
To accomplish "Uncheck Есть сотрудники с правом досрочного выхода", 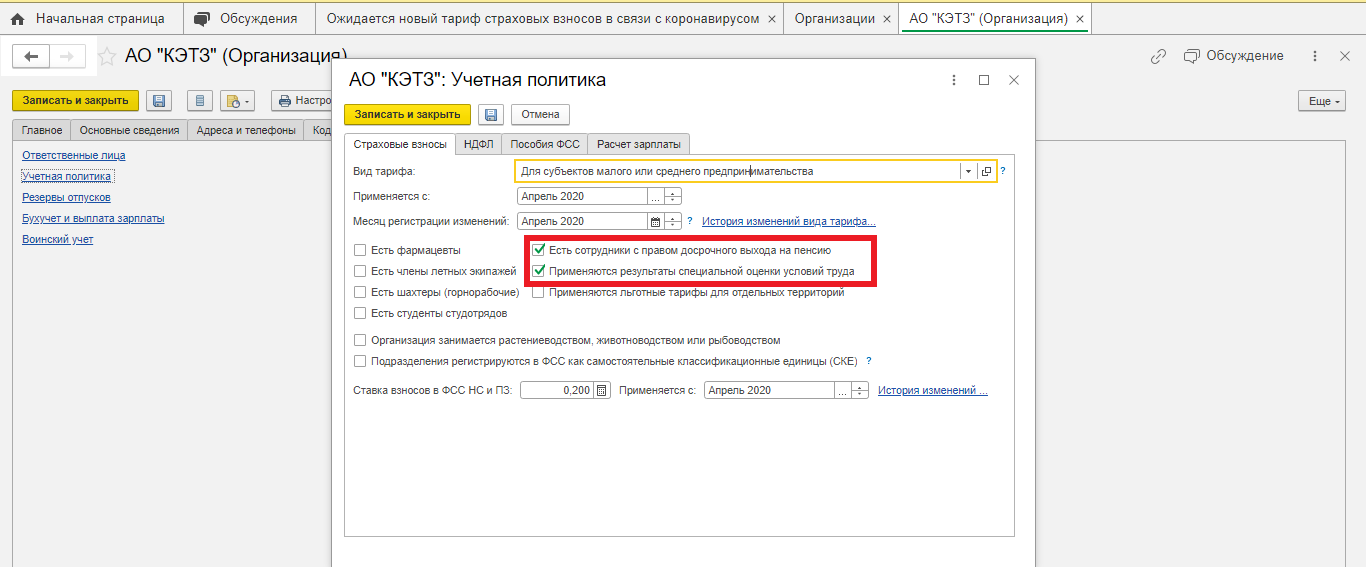I will pyautogui.click(x=539, y=250).
